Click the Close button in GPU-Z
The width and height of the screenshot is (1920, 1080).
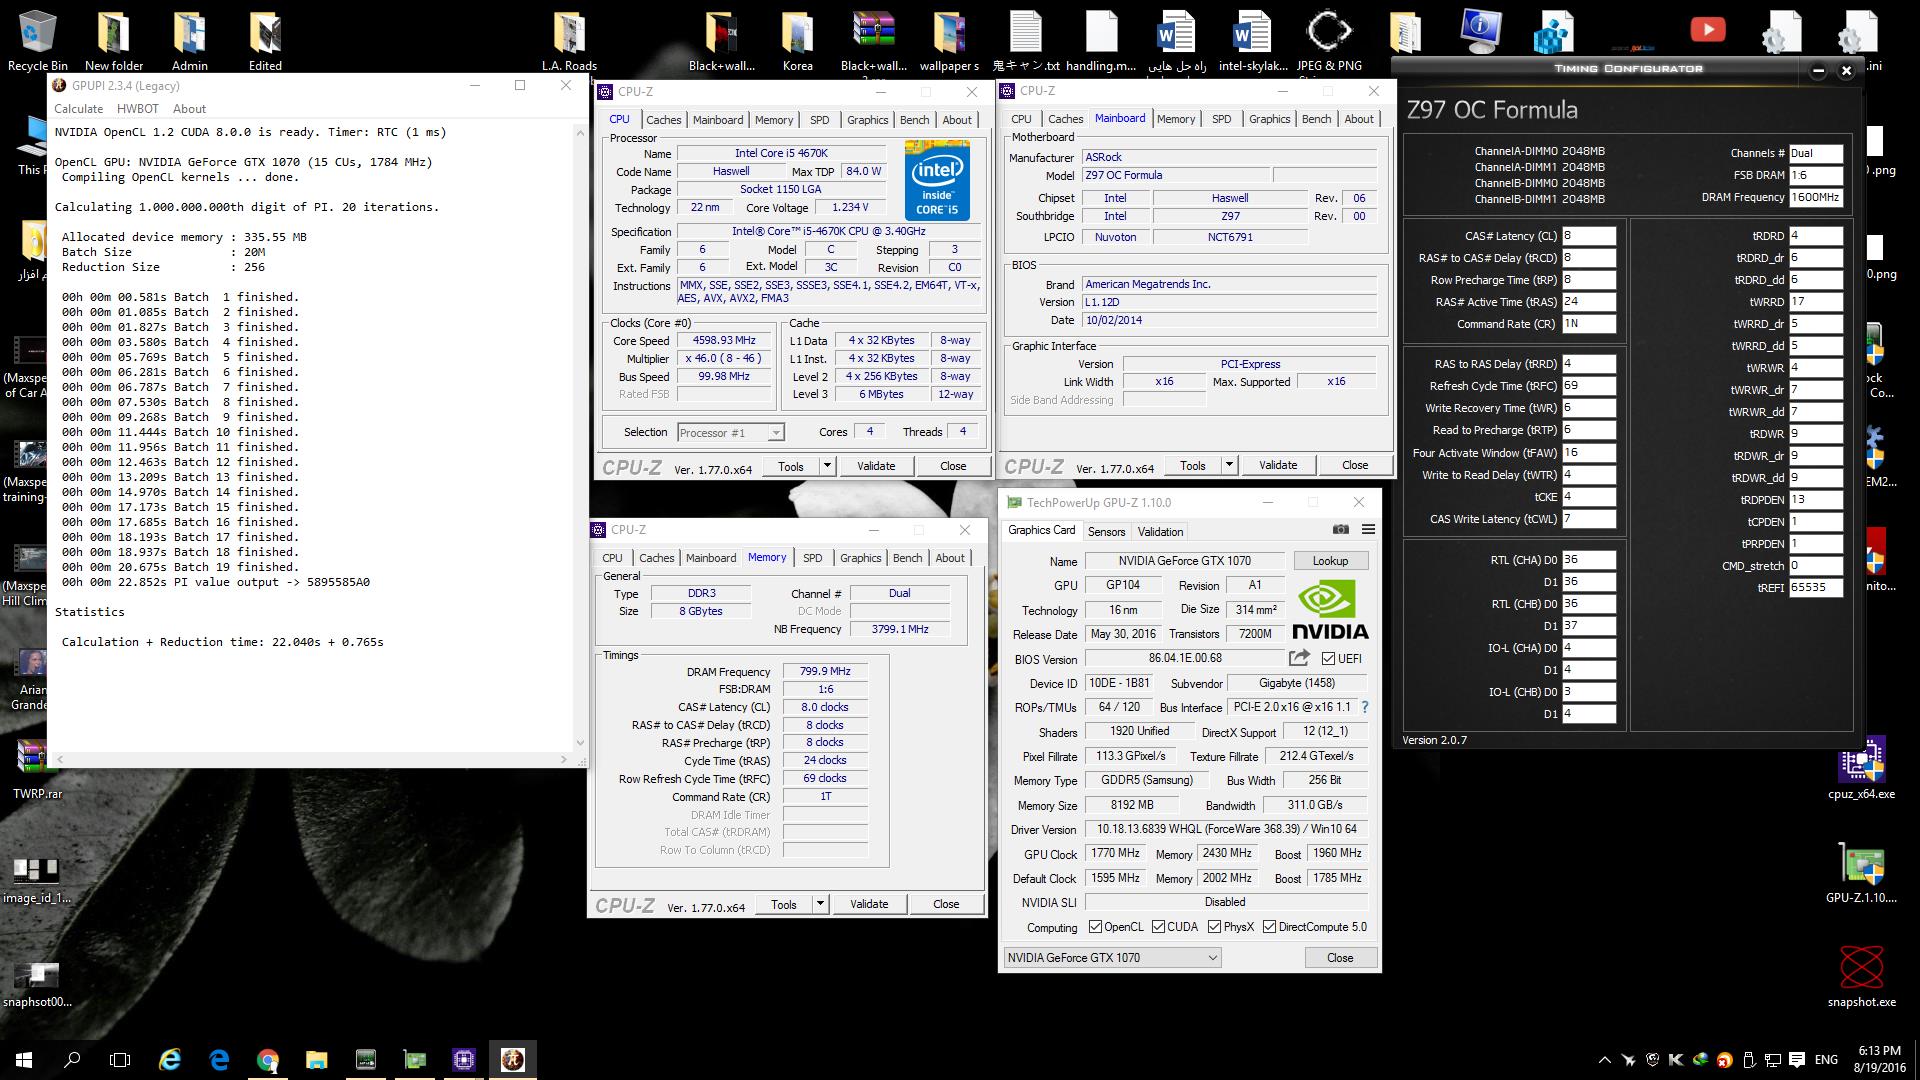pos(1340,957)
